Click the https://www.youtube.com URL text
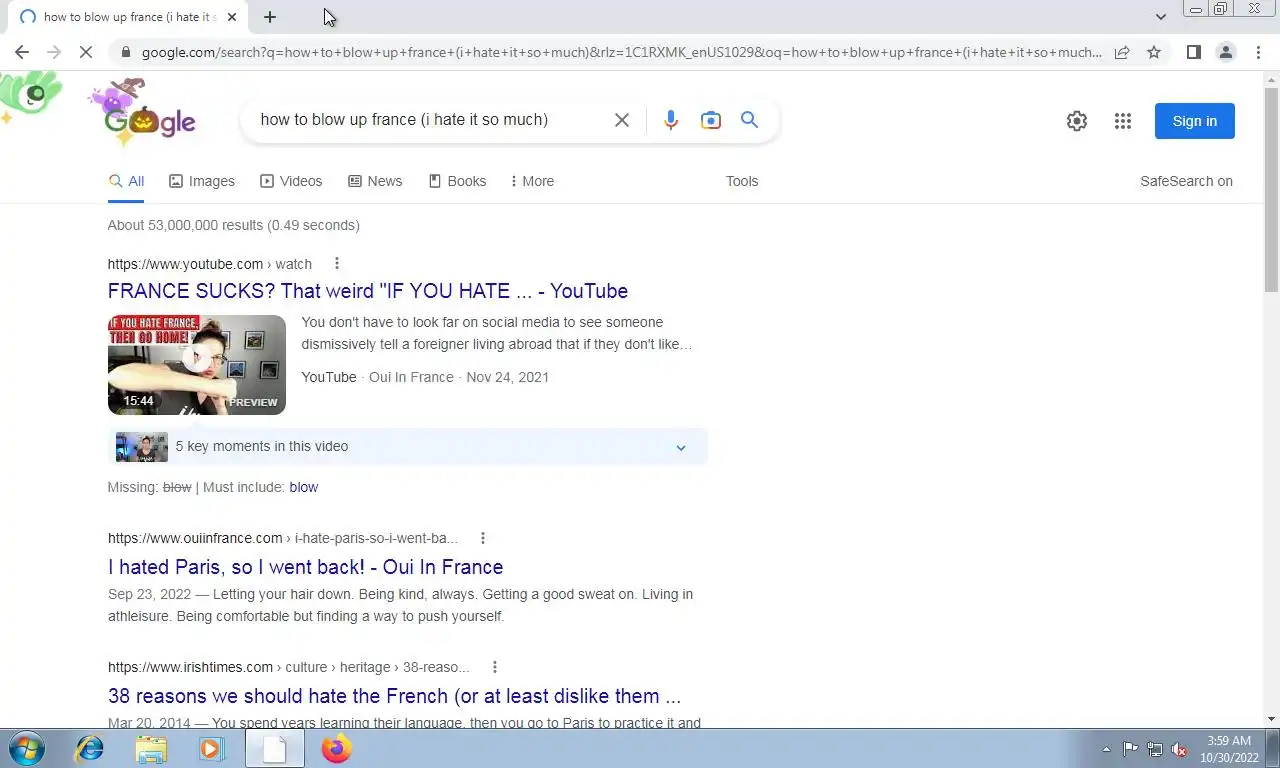Image resolution: width=1280 pixels, height=768 pixels. tap(185, 264)
